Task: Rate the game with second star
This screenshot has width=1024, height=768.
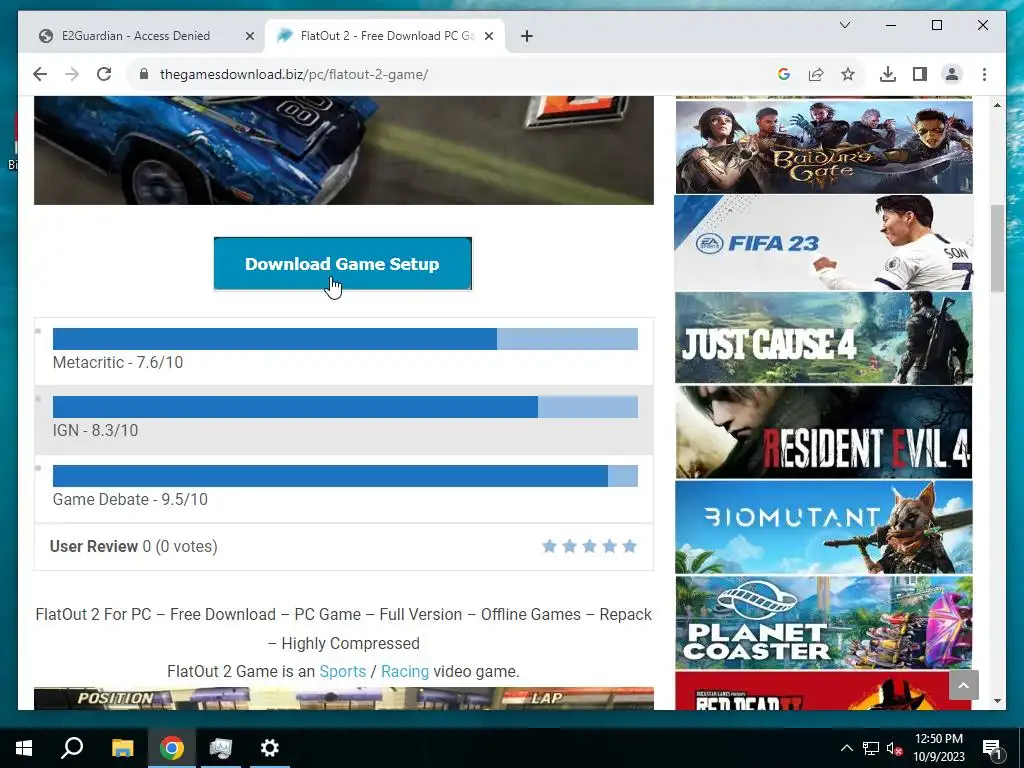Action: tap(569, 546)
